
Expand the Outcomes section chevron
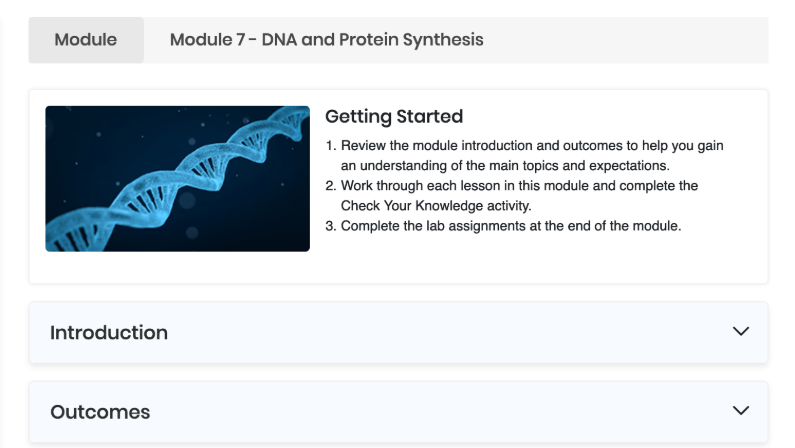(x=741, y=410)
